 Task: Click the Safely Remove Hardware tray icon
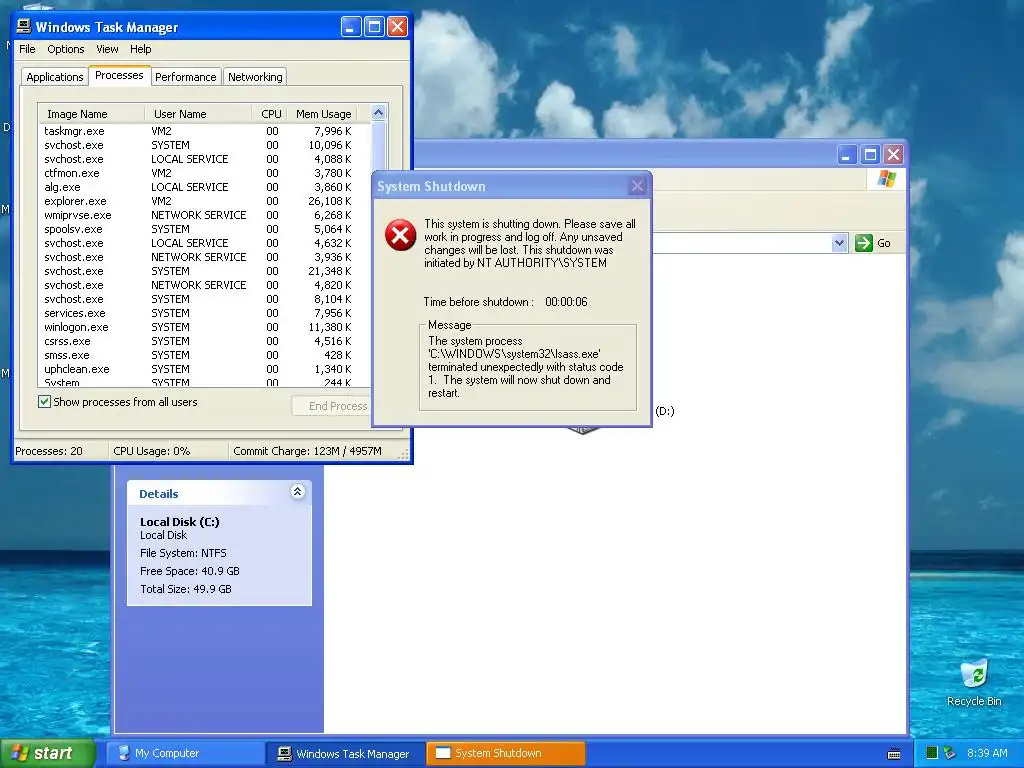(x=950, y=753)
